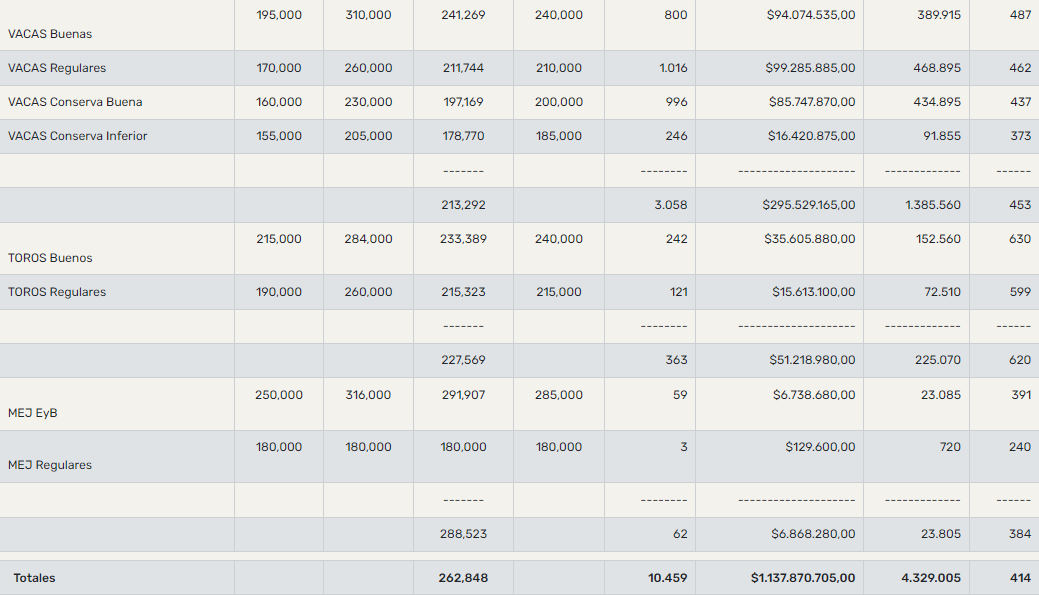Click the VACAS Conserva Buena label
The image size is (1039, 595).
(75, 102)
